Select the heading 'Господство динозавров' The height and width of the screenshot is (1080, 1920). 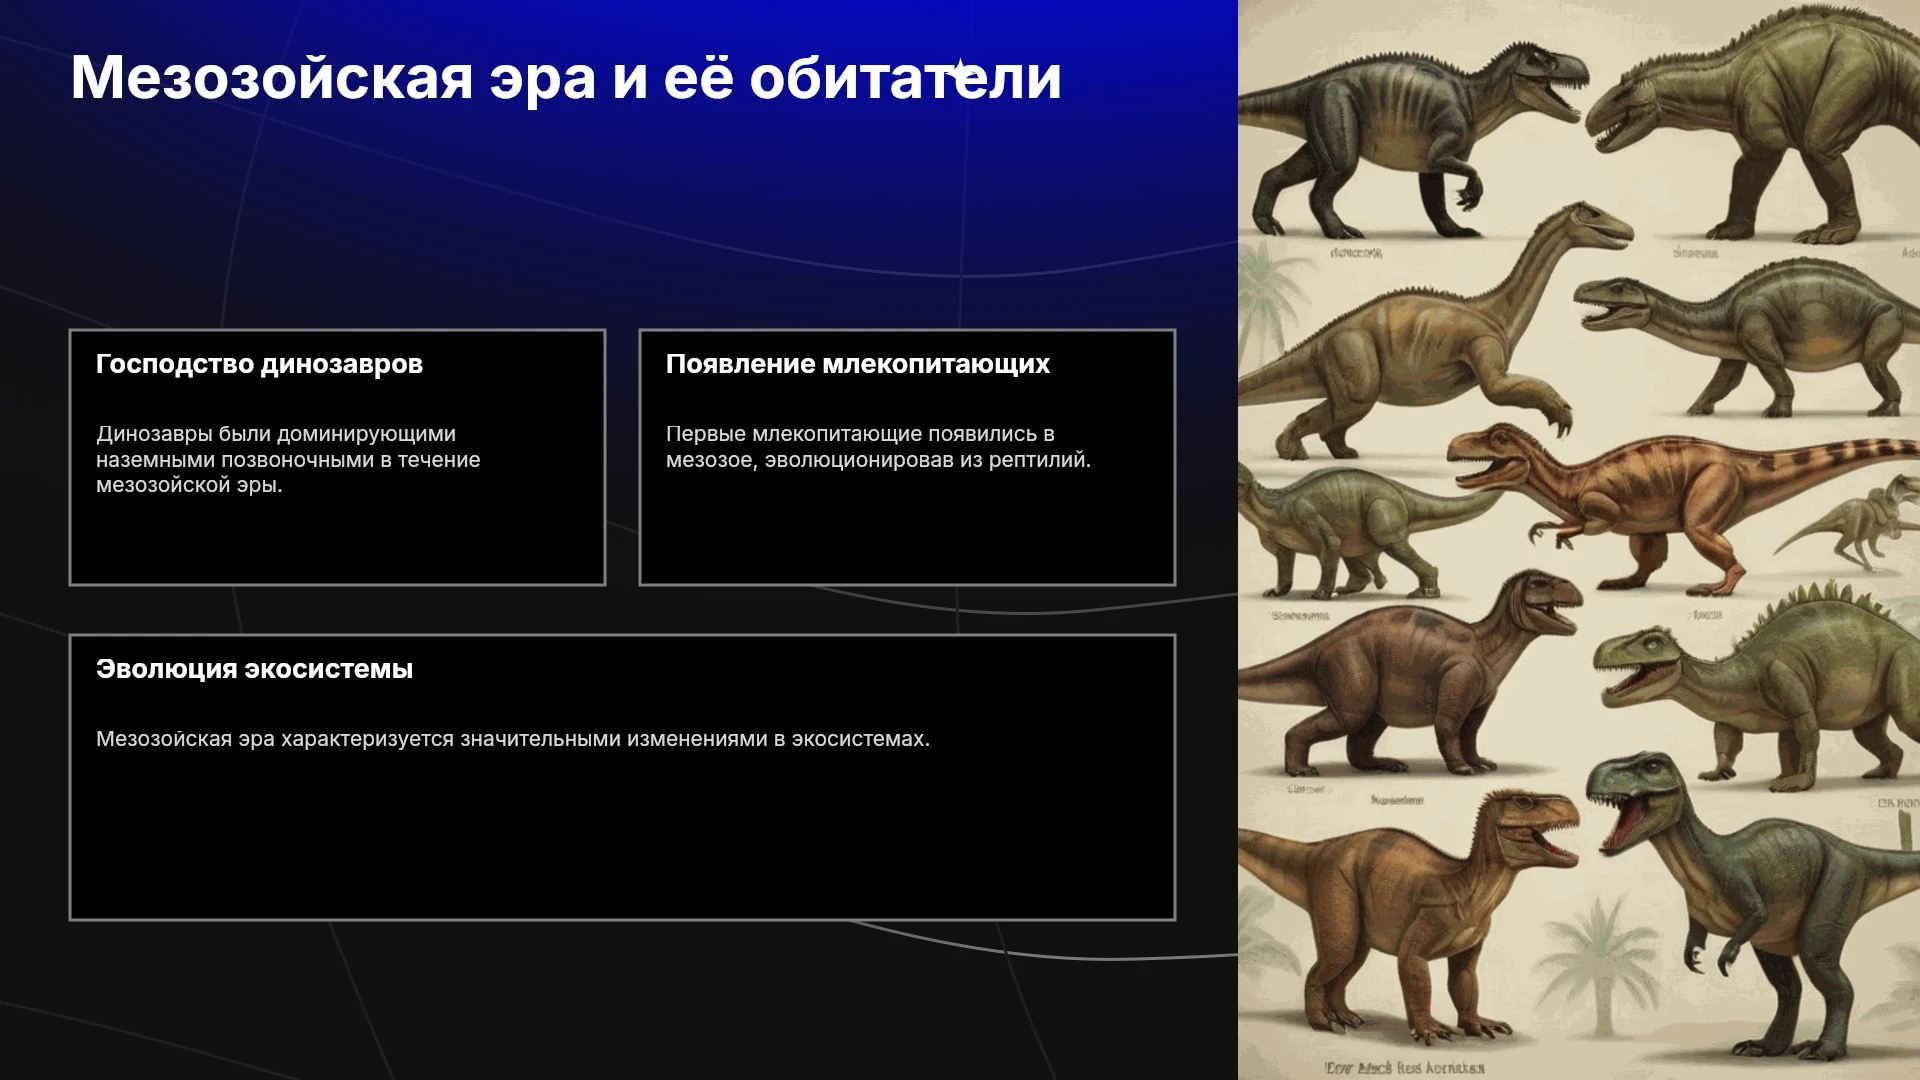tap(259, 364)
